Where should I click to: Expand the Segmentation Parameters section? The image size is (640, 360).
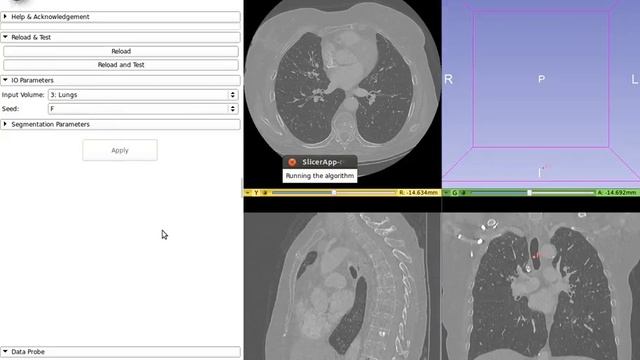point(120,124)
